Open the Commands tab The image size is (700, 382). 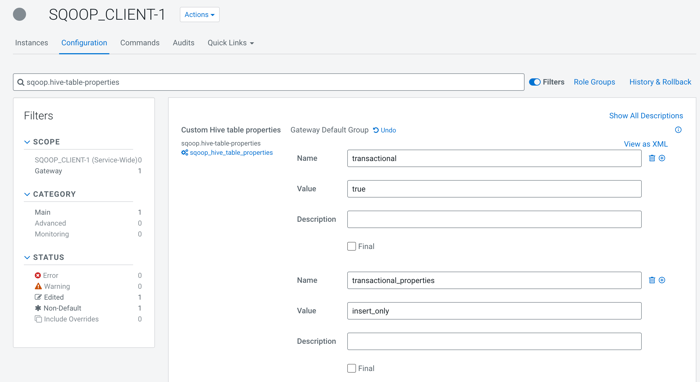pyautogui.click(x=140, y=43)
